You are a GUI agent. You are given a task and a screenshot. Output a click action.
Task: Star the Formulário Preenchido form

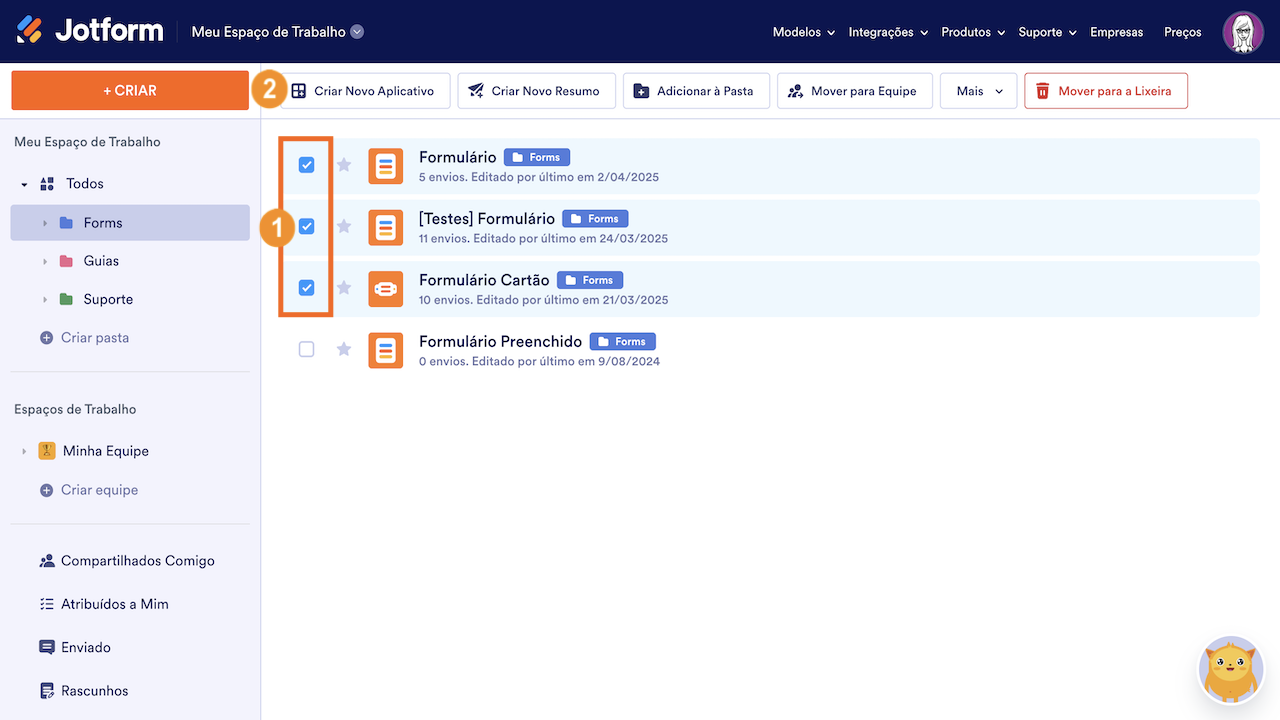pos(344,350)
